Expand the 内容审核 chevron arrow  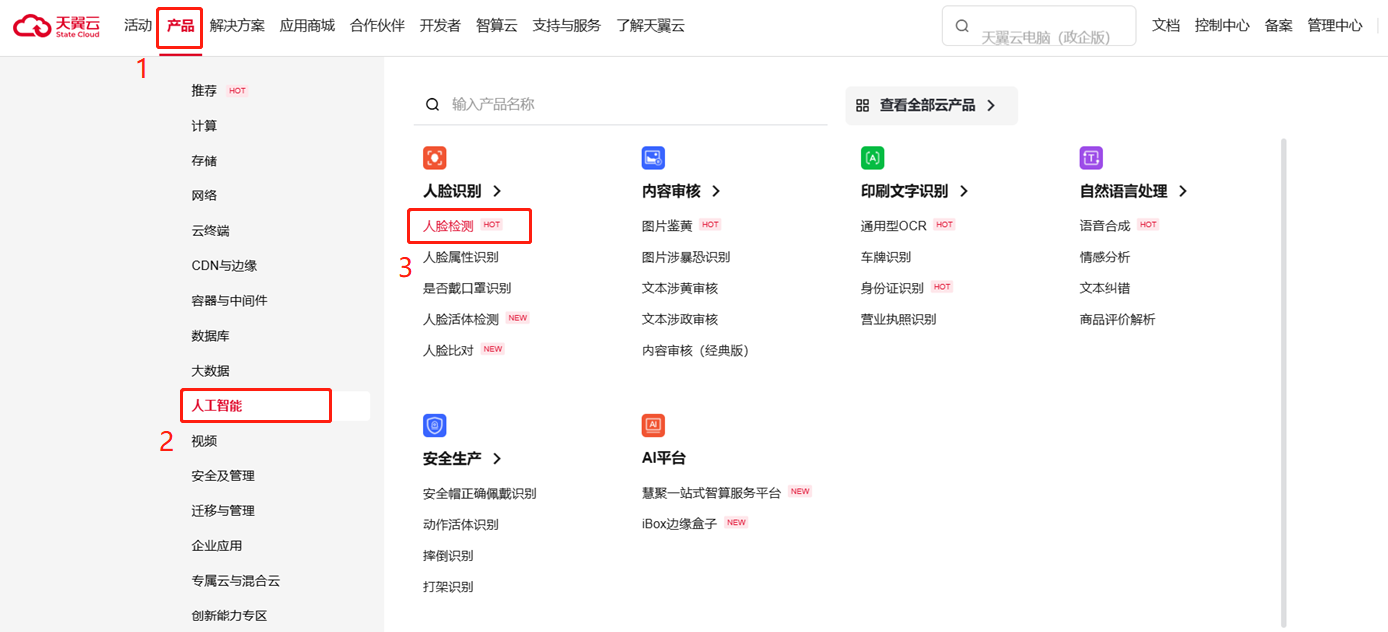[716, 191]
